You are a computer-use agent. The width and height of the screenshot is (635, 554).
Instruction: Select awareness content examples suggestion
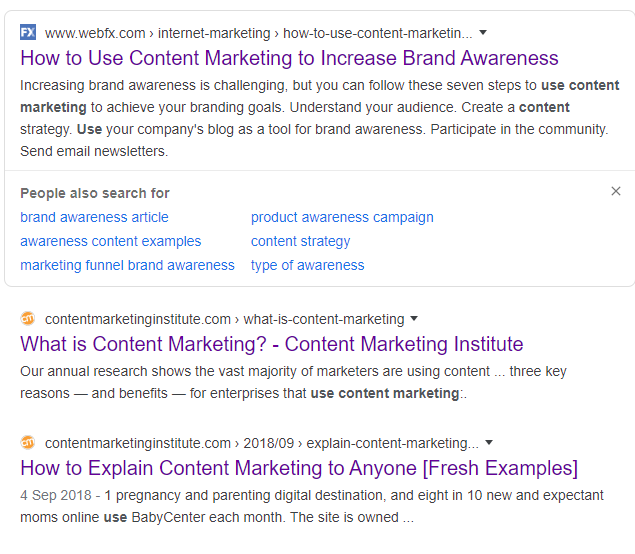[x=110, y=241]
